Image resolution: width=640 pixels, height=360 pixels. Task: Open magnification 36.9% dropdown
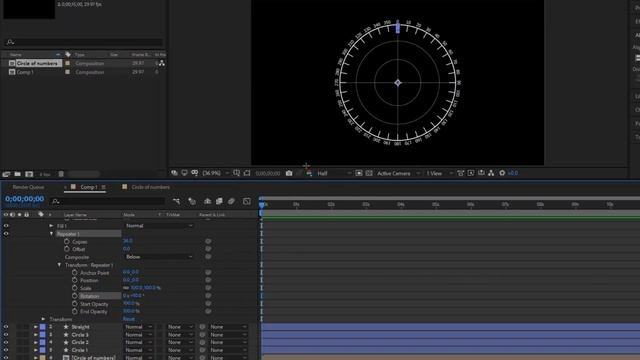[x=215, y=173]
